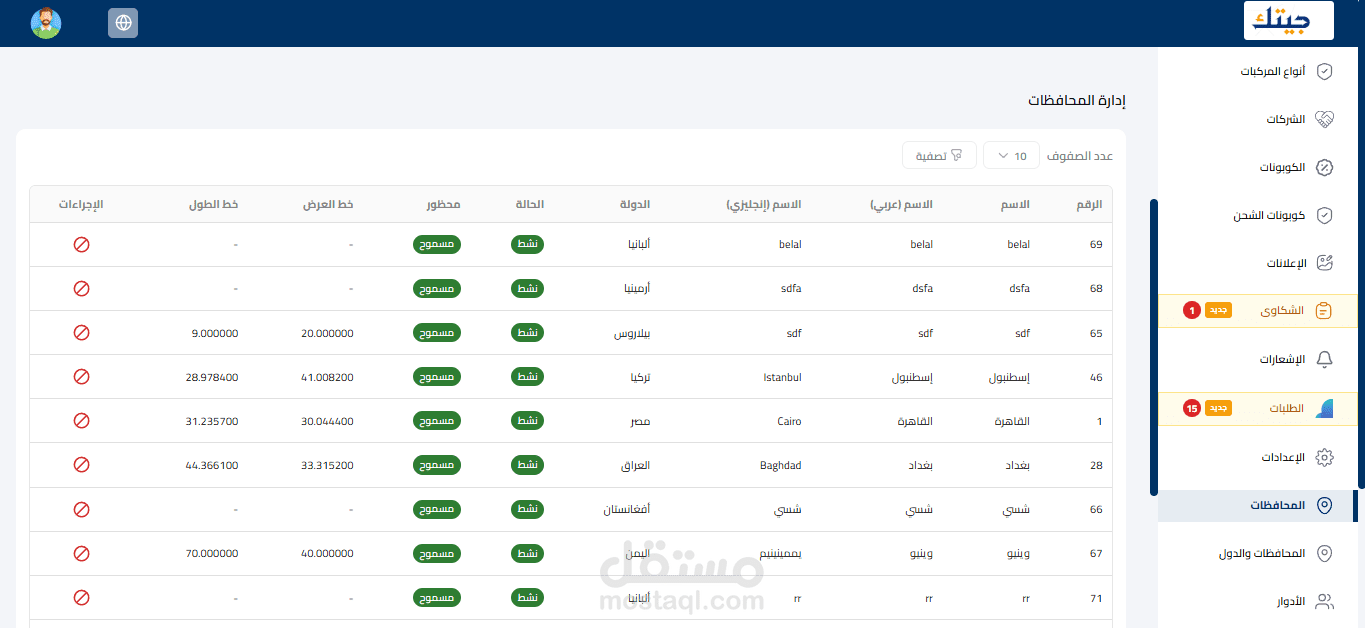Open الأدوار users icon
Image resolution: width=1365 pixels, height=628 pixels.
point(1324,602)
